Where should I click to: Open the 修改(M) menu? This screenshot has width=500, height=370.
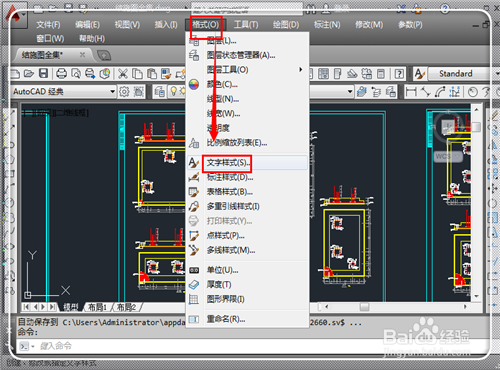[x=369, y=25]
